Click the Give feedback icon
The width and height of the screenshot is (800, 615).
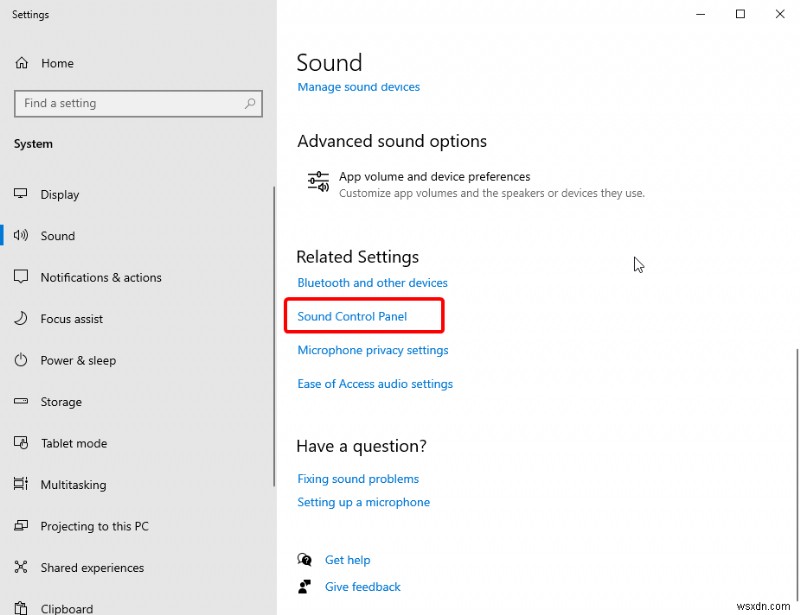[x=305, y=586]
